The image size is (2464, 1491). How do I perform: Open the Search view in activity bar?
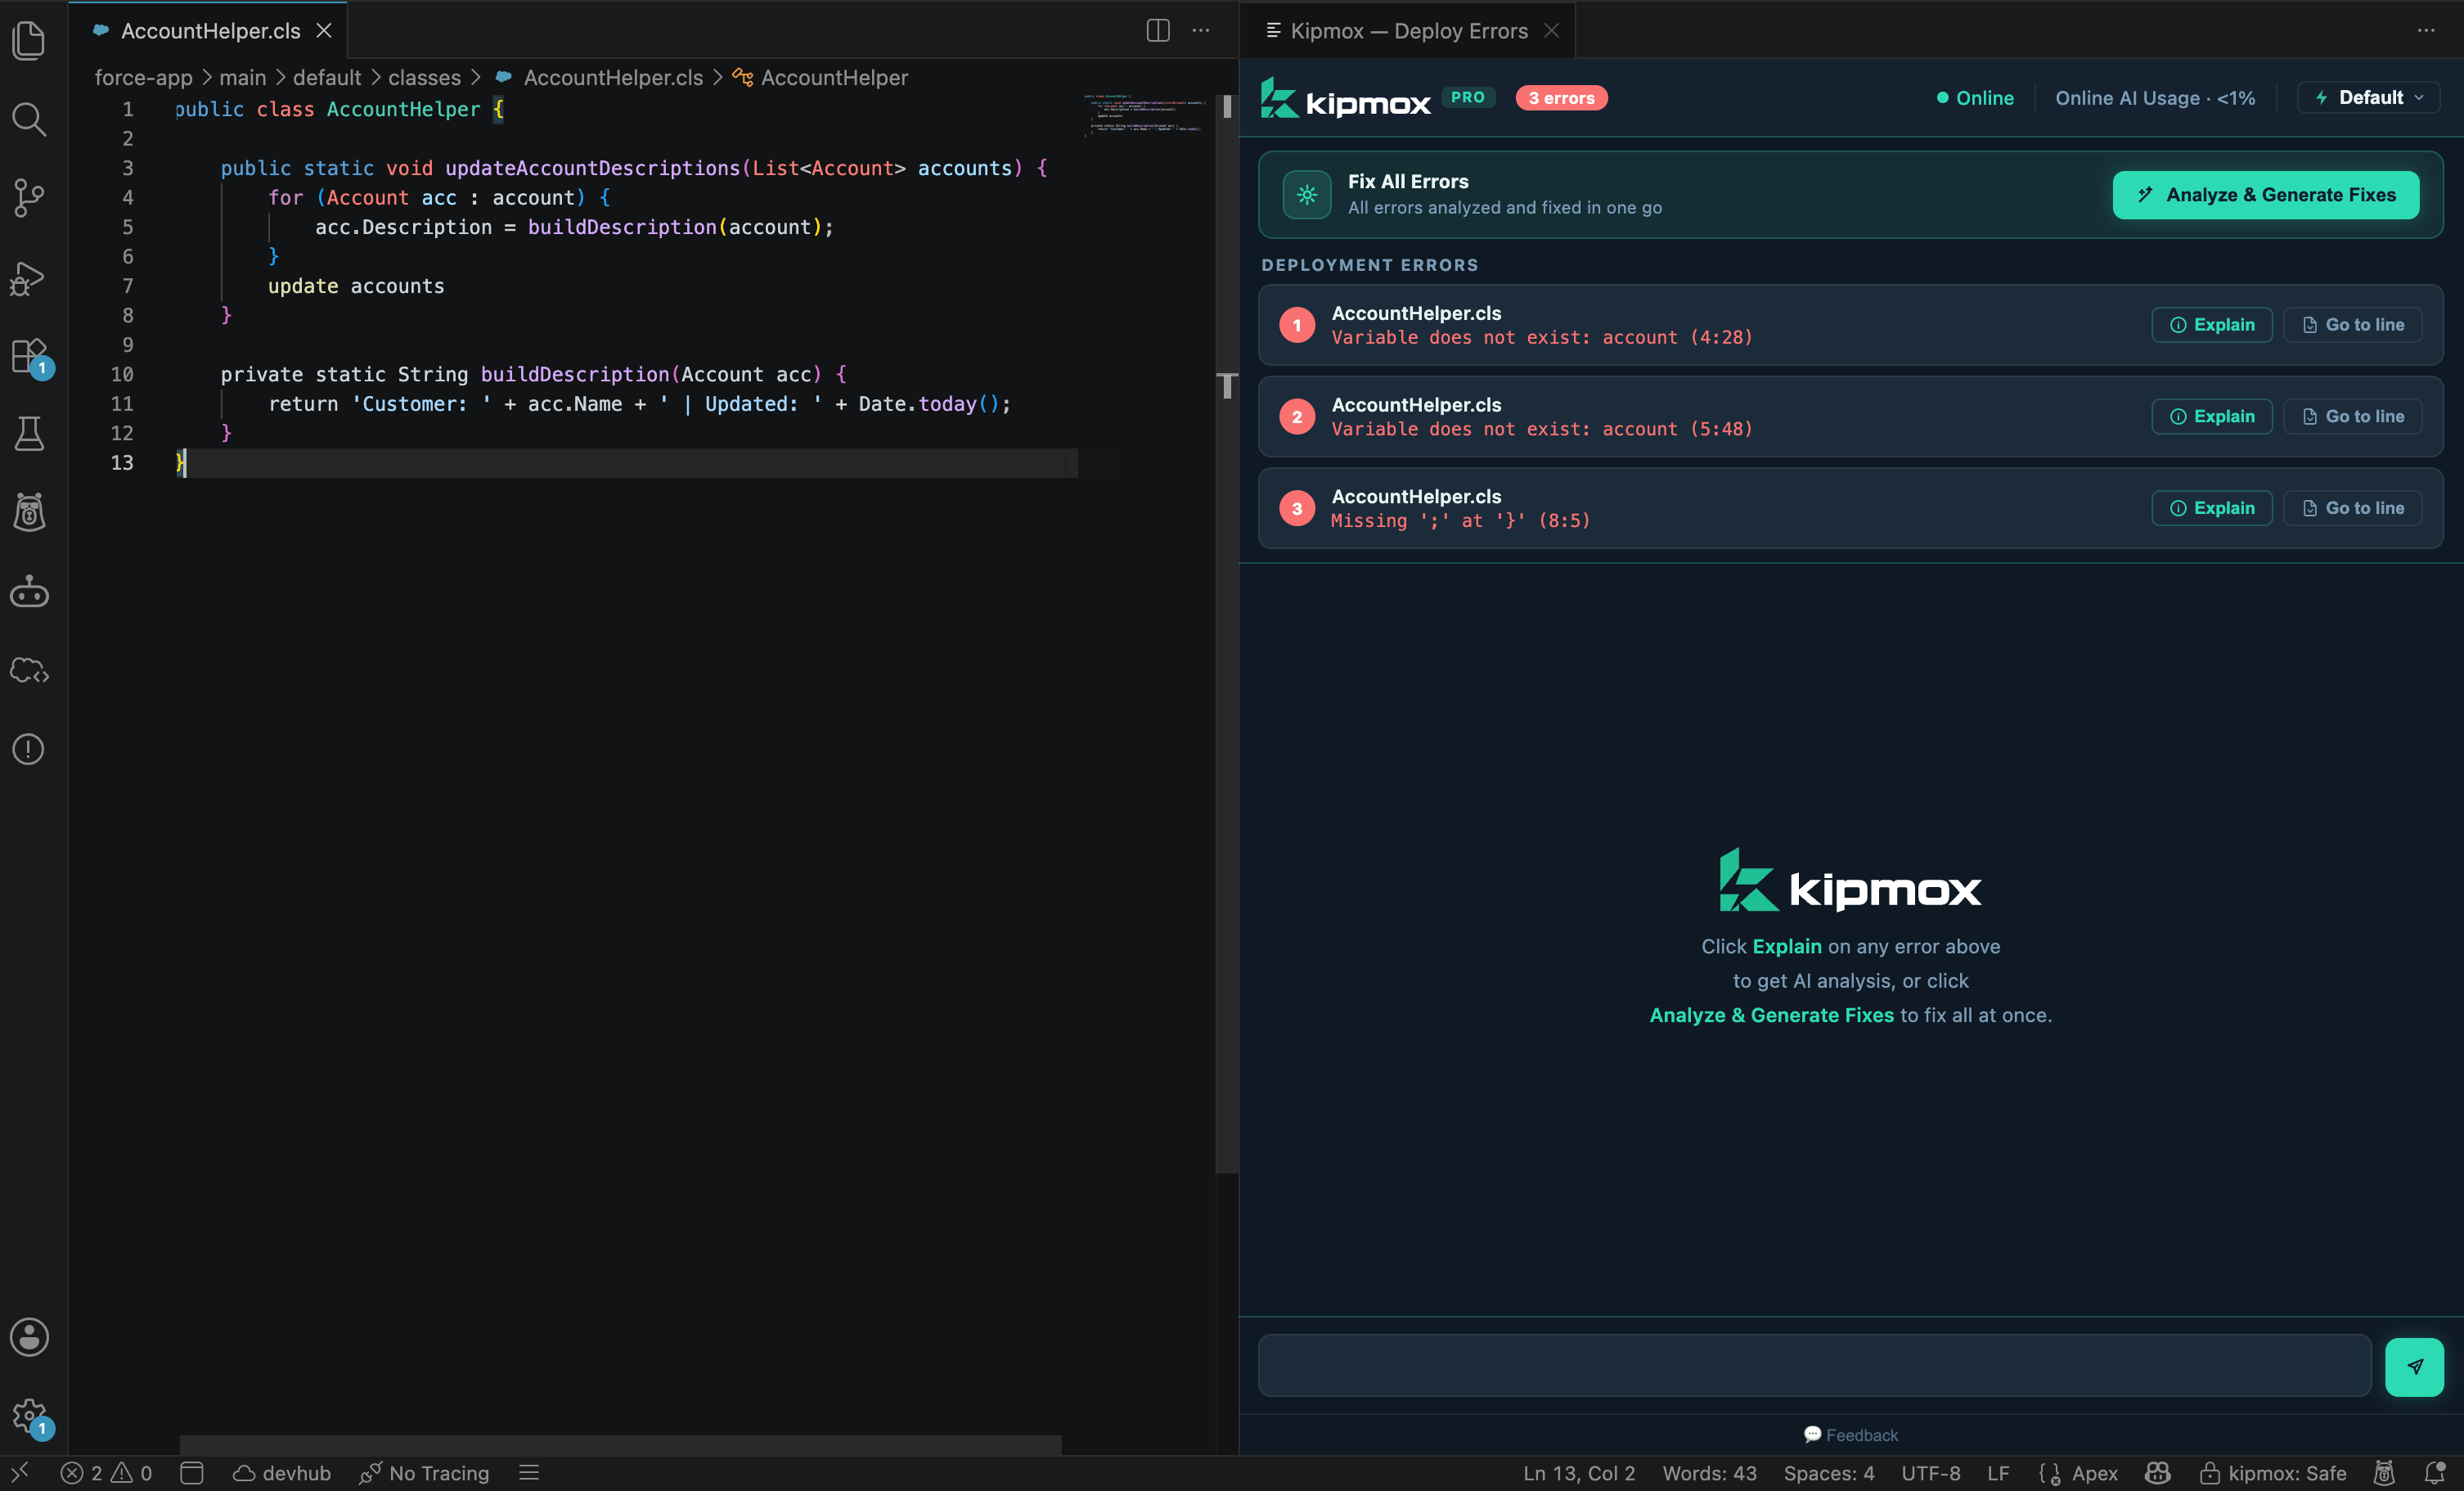point(29,119)
